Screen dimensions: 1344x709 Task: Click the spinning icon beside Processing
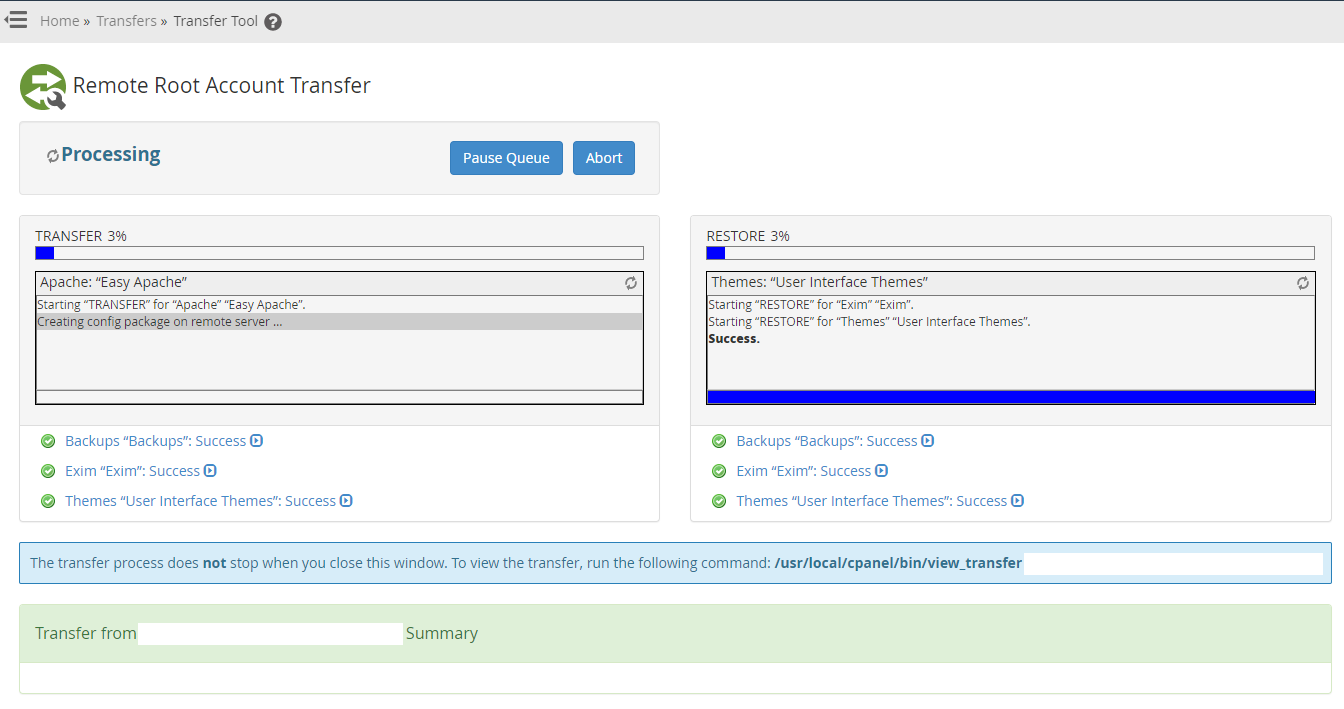click(53, 156)
